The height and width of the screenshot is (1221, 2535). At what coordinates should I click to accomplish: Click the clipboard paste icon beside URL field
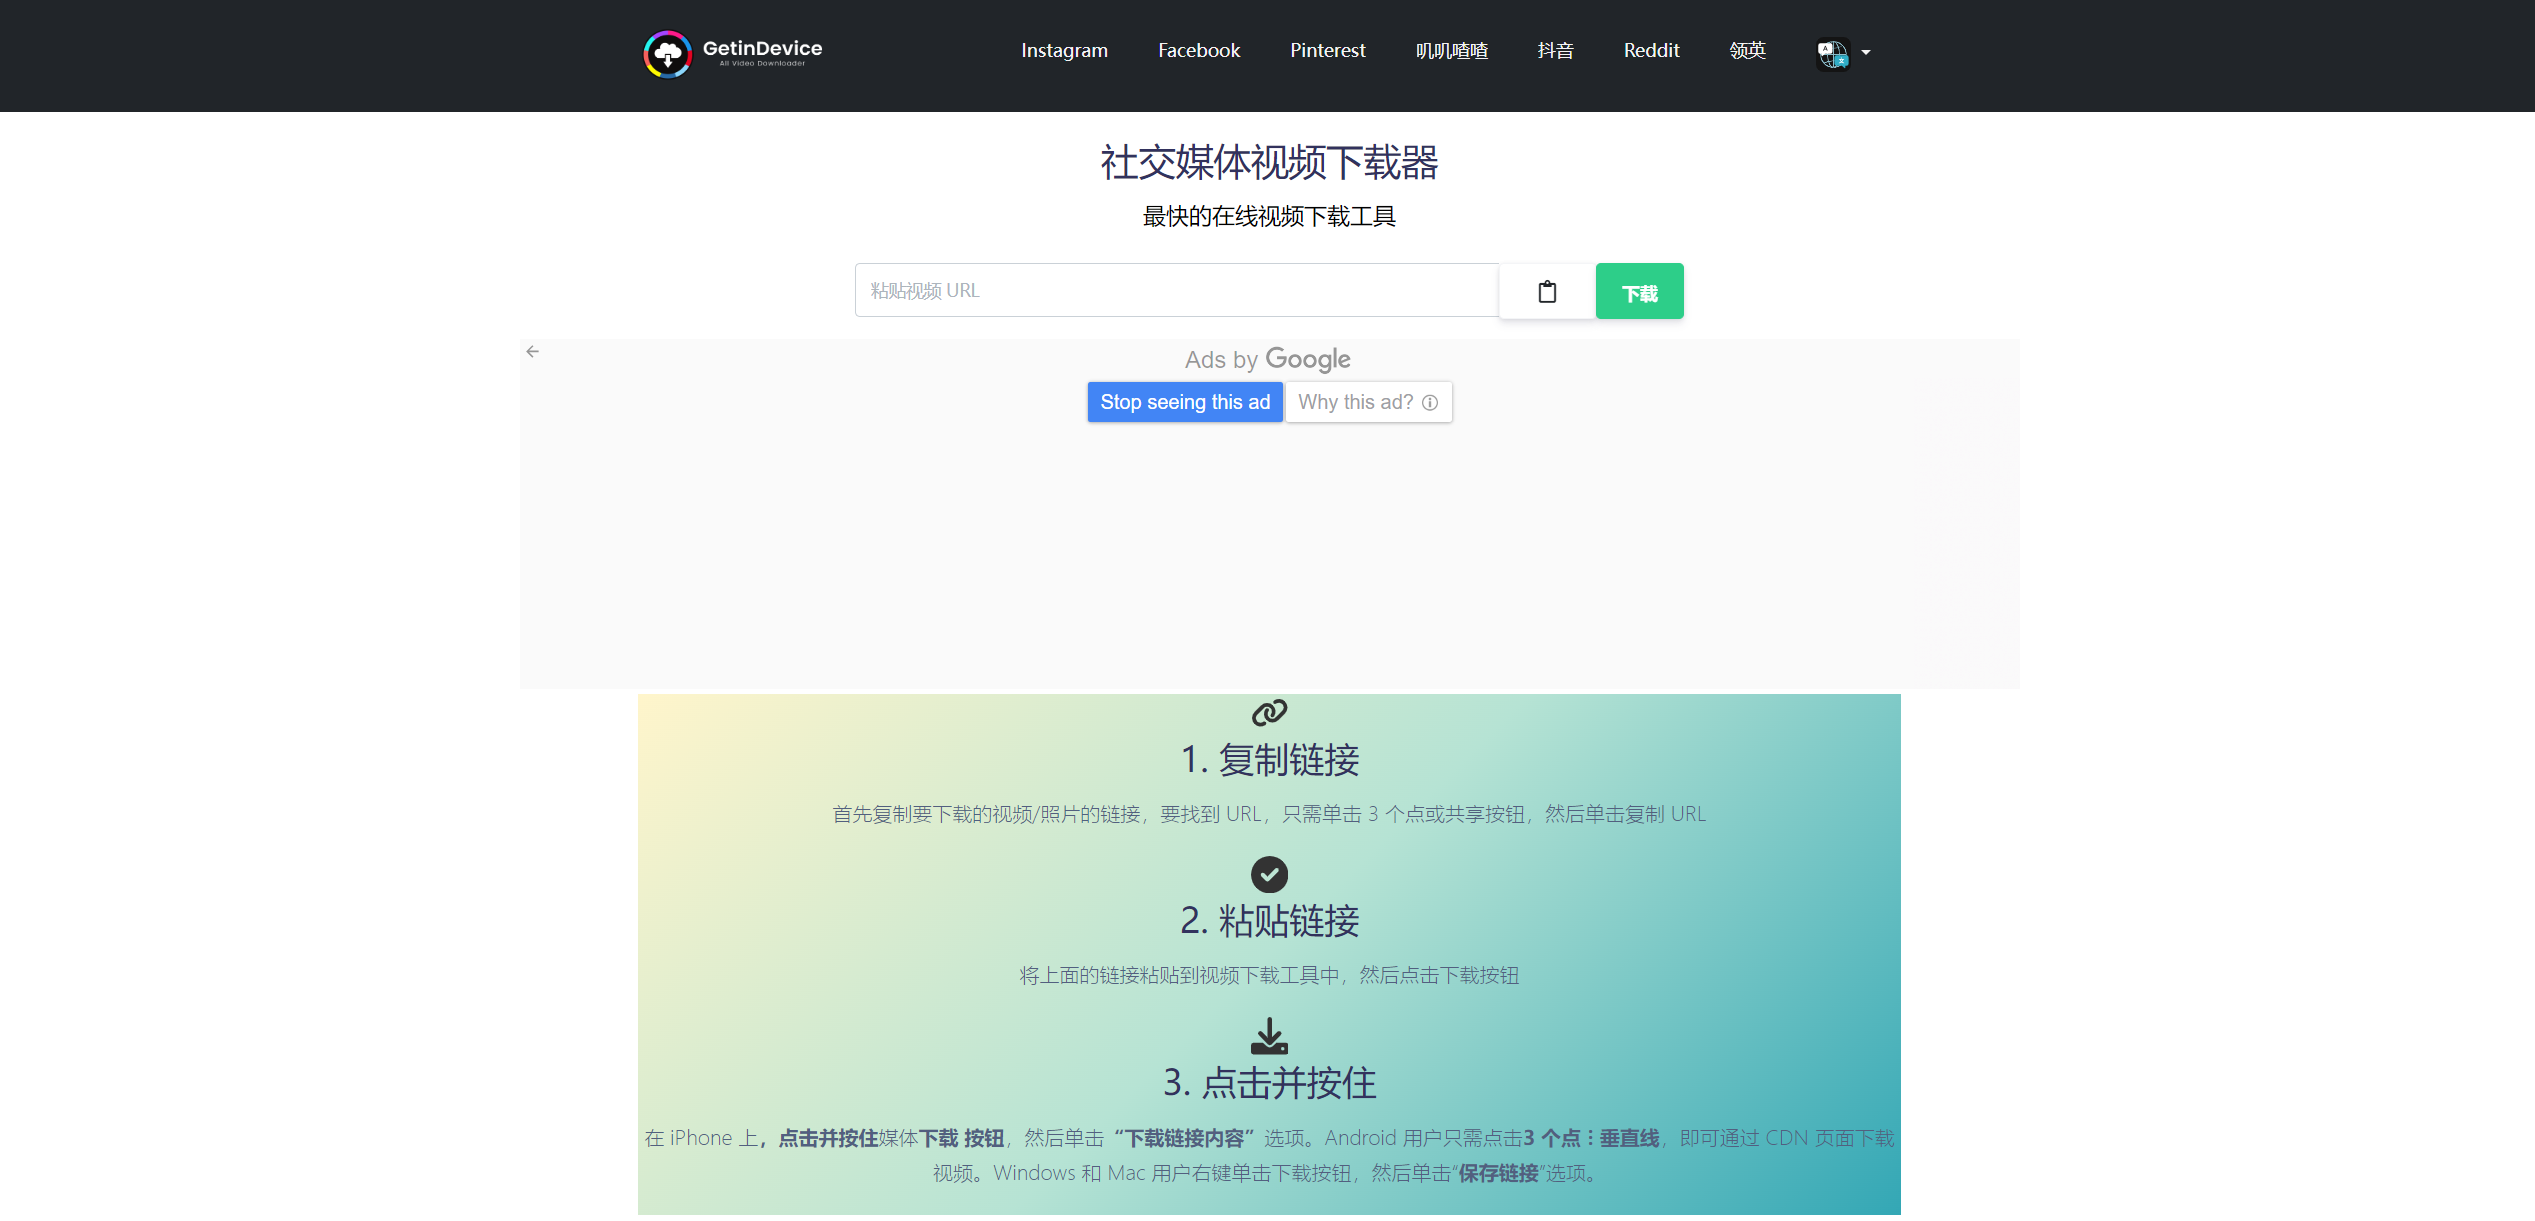click(1546, 290)
